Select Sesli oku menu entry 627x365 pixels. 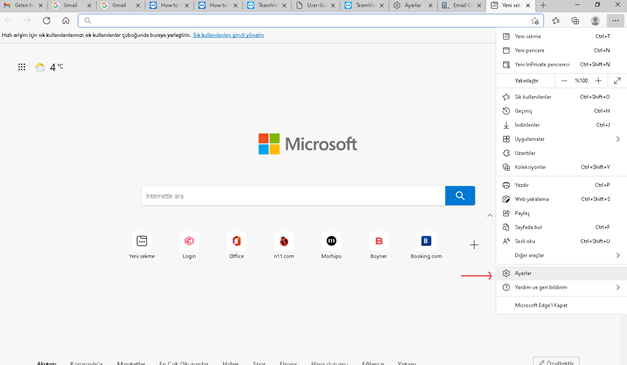pos(561,241)
